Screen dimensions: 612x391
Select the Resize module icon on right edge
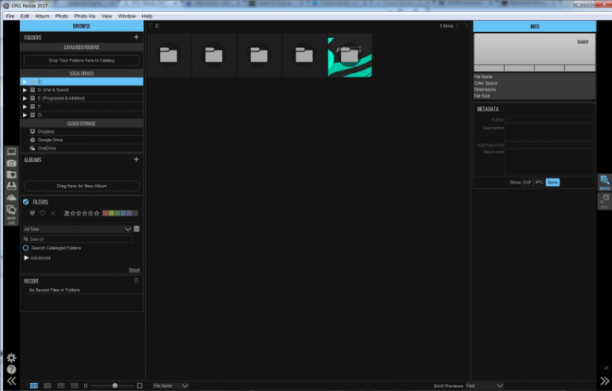coord(605,201)
